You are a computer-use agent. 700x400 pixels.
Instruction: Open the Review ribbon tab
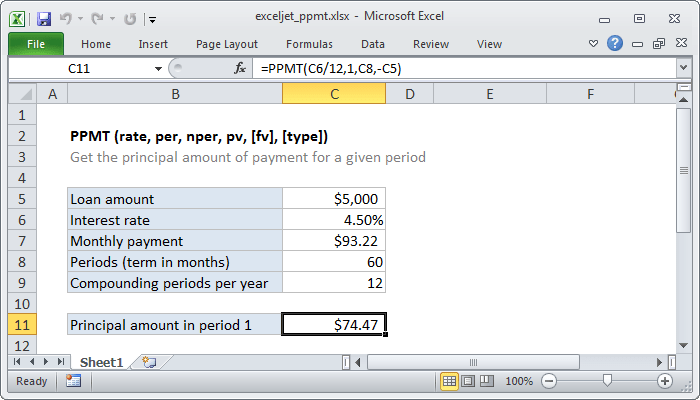point(431,44)
